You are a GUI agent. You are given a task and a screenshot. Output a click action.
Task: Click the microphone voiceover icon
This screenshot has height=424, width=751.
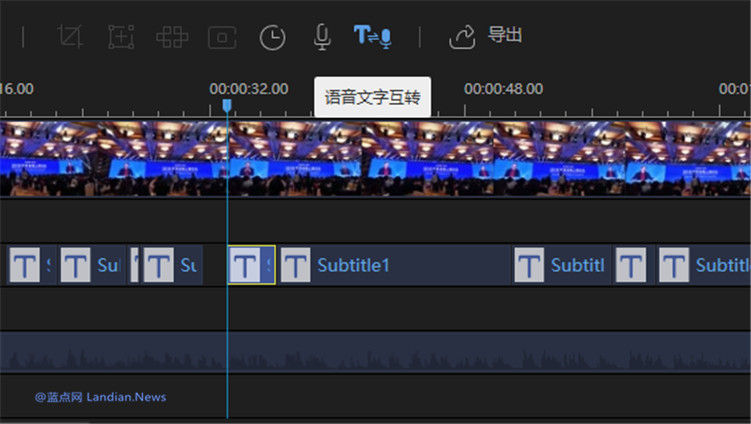point(322,37)
